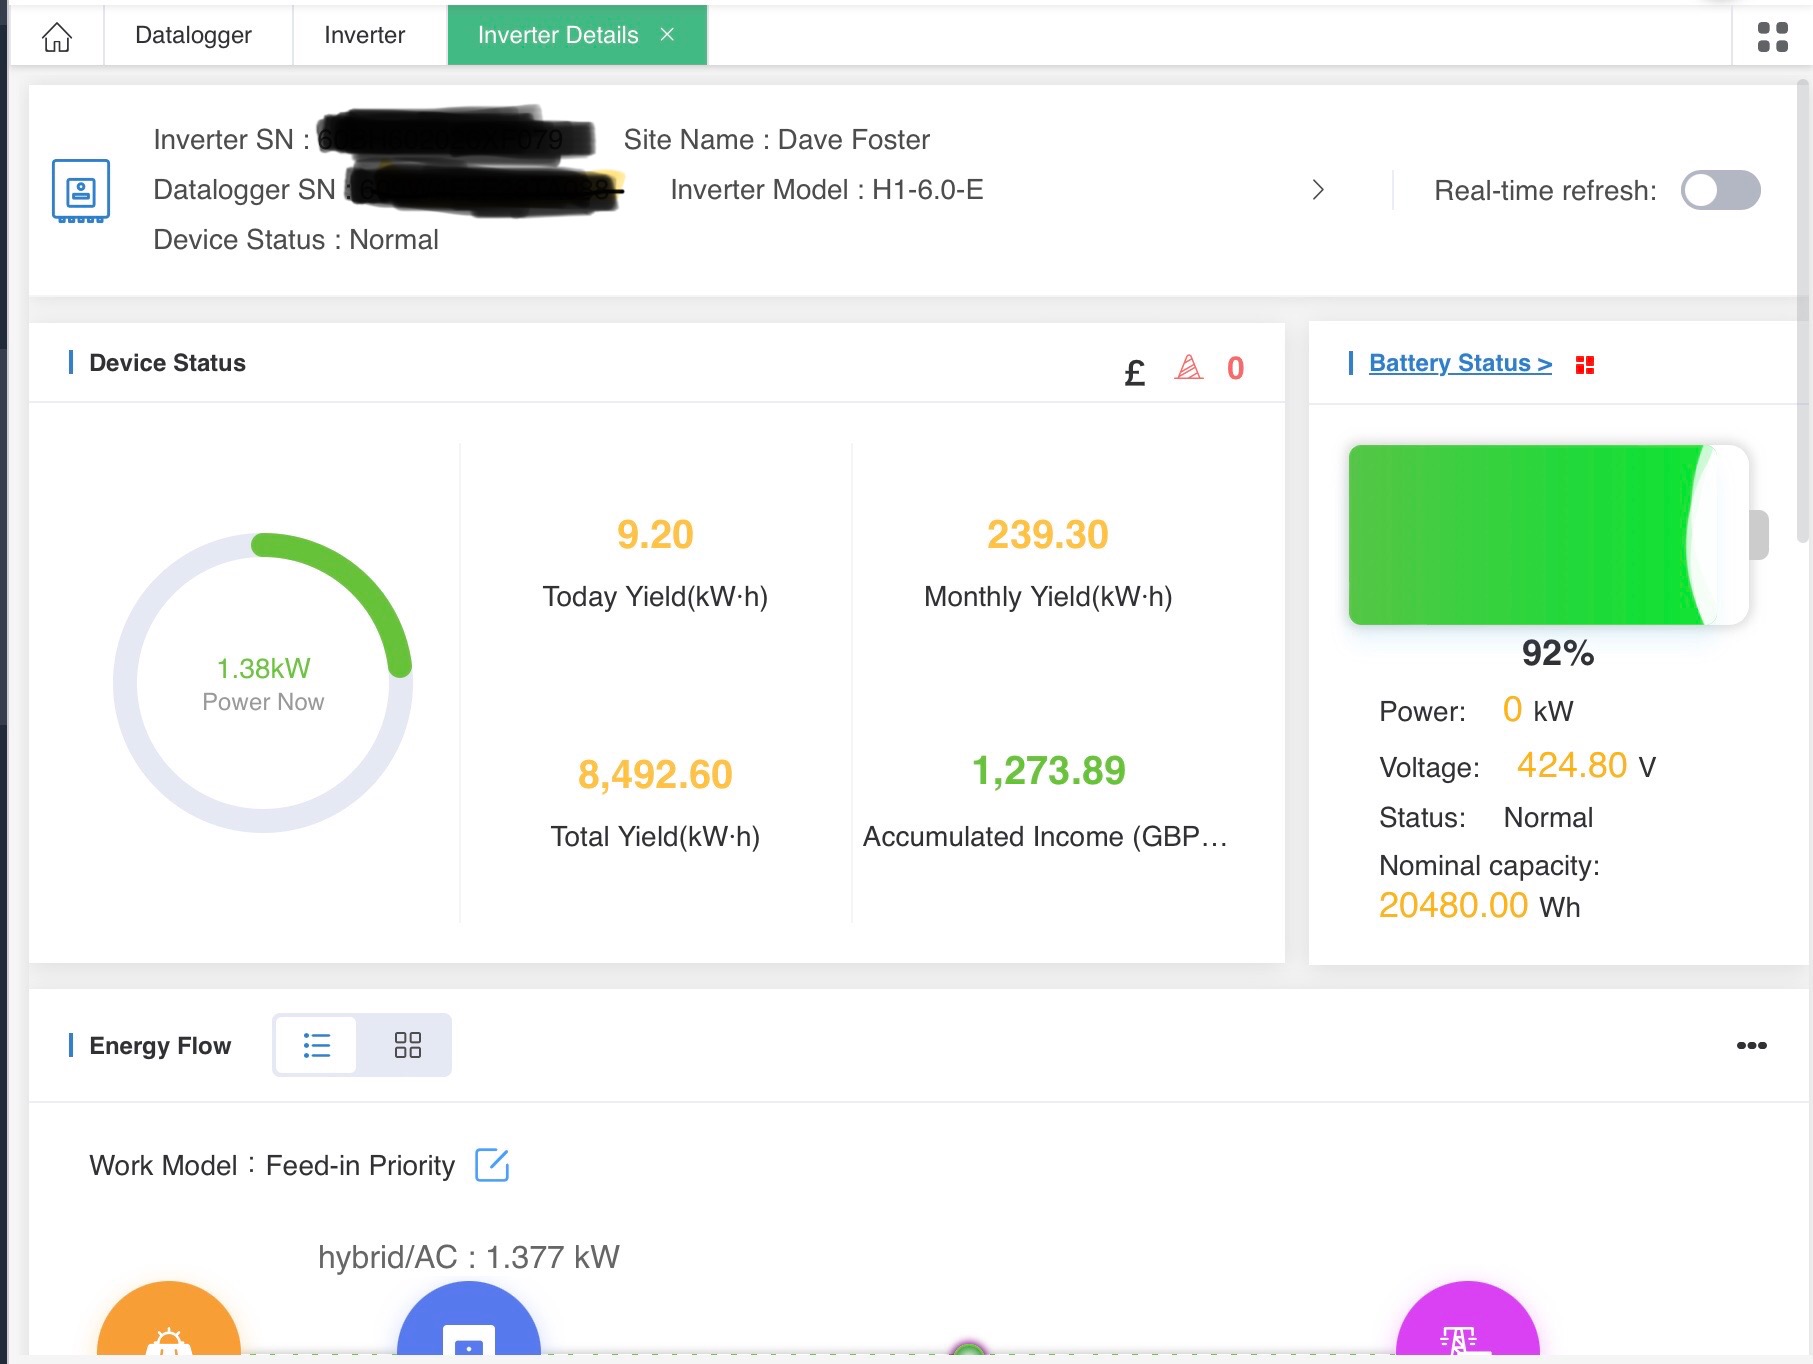
Task: Click the alarm count number 0
Action: click(x=1235, y=368)
